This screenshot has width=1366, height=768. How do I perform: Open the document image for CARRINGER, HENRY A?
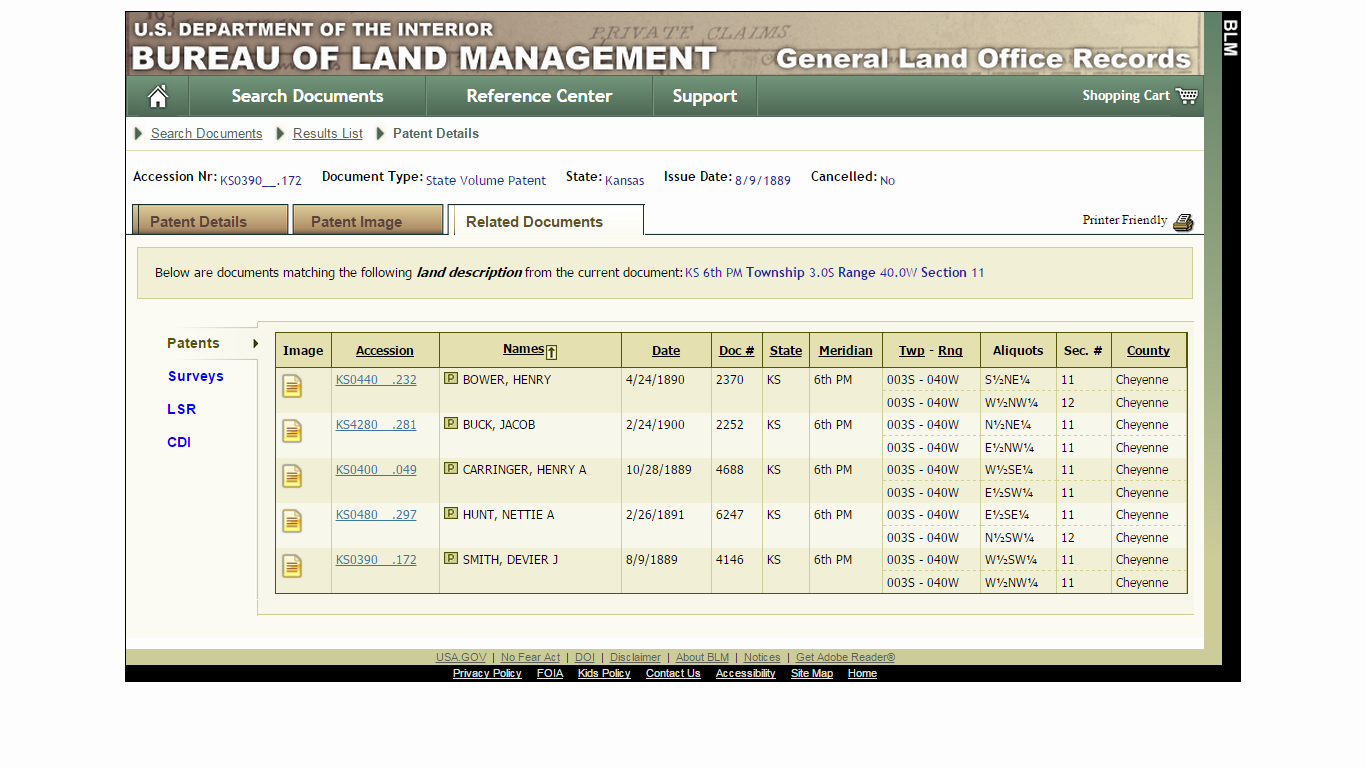[292, 475]
